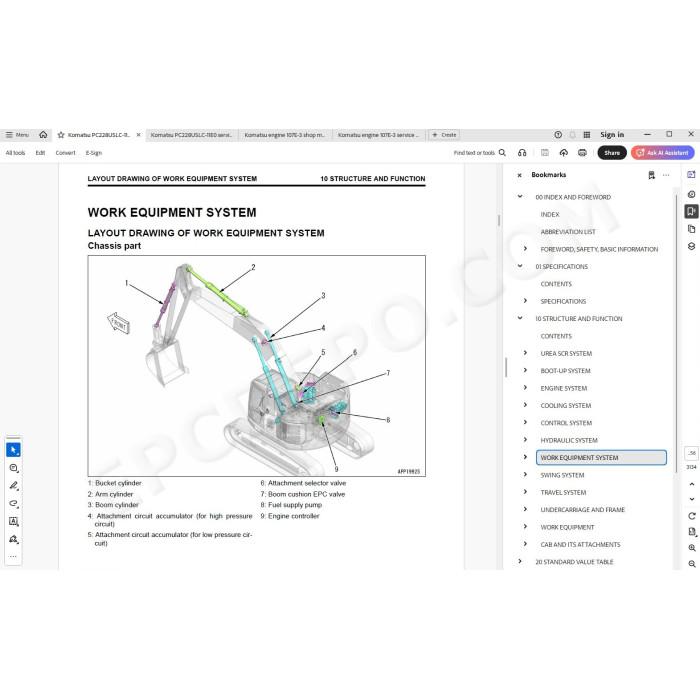The height and width of the screenshot is (700, 700).
Task: Open the Convert menu
Action: coord(65,153)
